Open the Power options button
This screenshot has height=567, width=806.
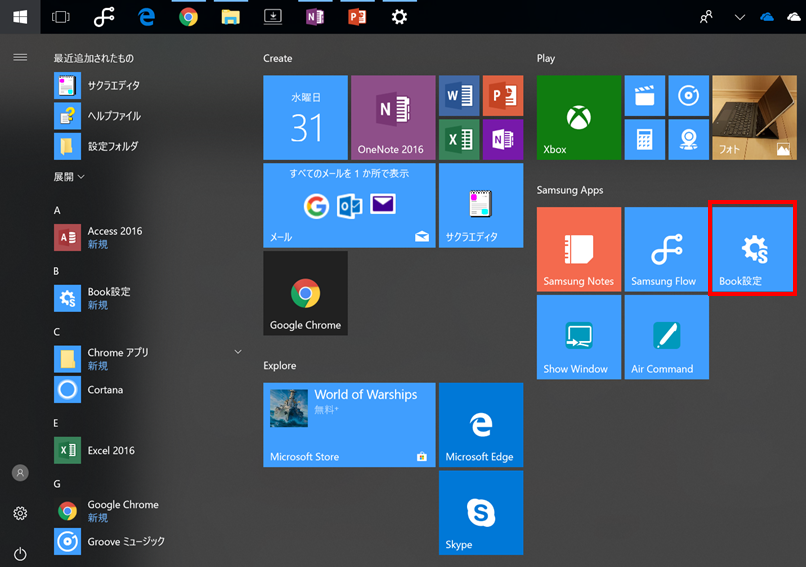tap(20, 554)
